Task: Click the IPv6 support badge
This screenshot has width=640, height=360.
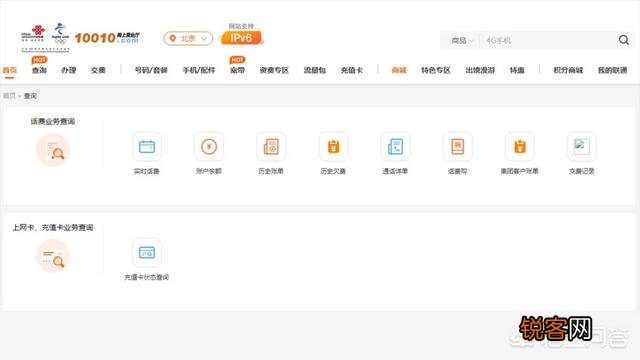Action: pyautogui.click(x=241, y=38)
